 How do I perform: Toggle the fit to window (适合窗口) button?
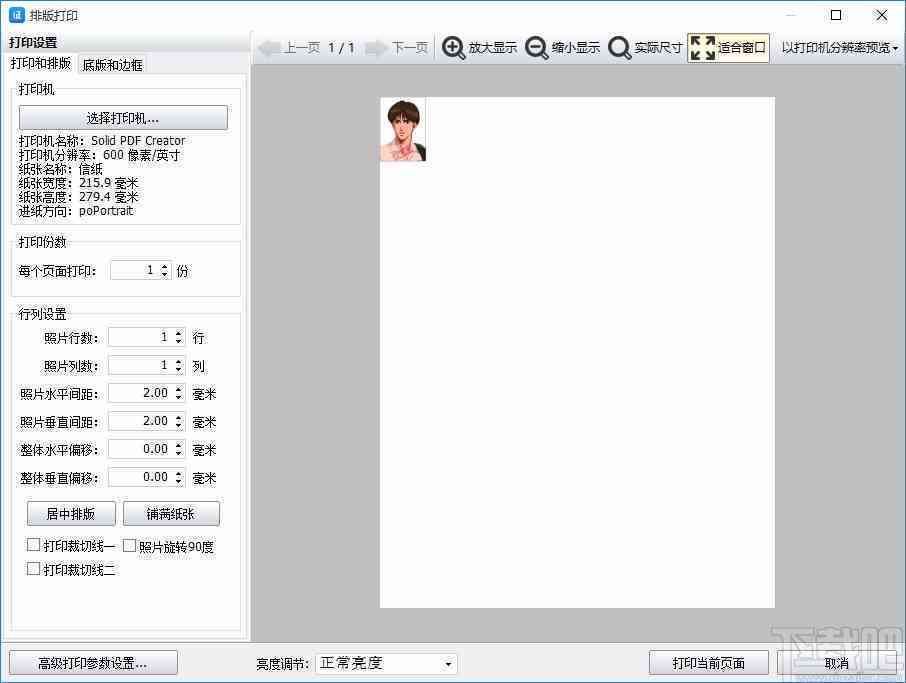coord(728,48)
